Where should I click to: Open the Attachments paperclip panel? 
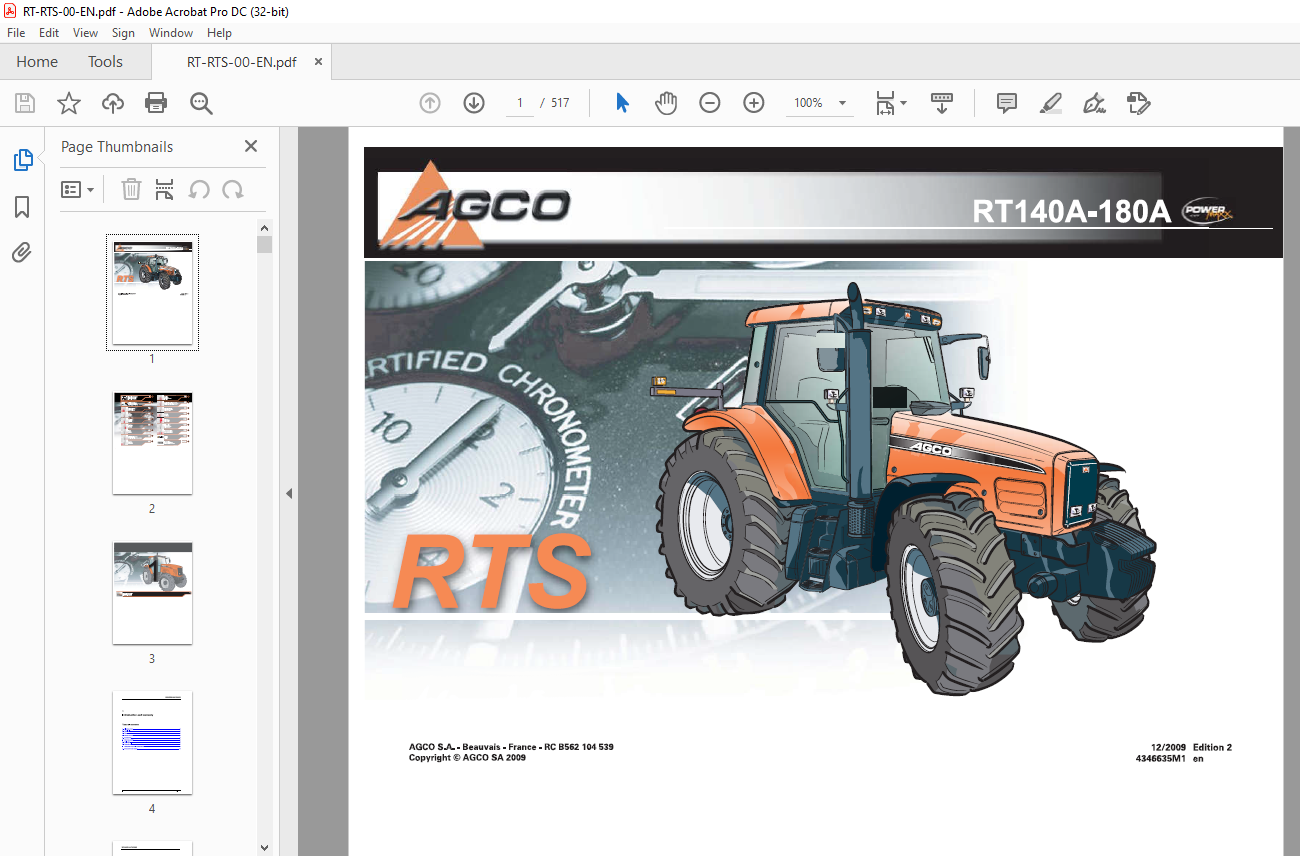click(x=22, y=253)
